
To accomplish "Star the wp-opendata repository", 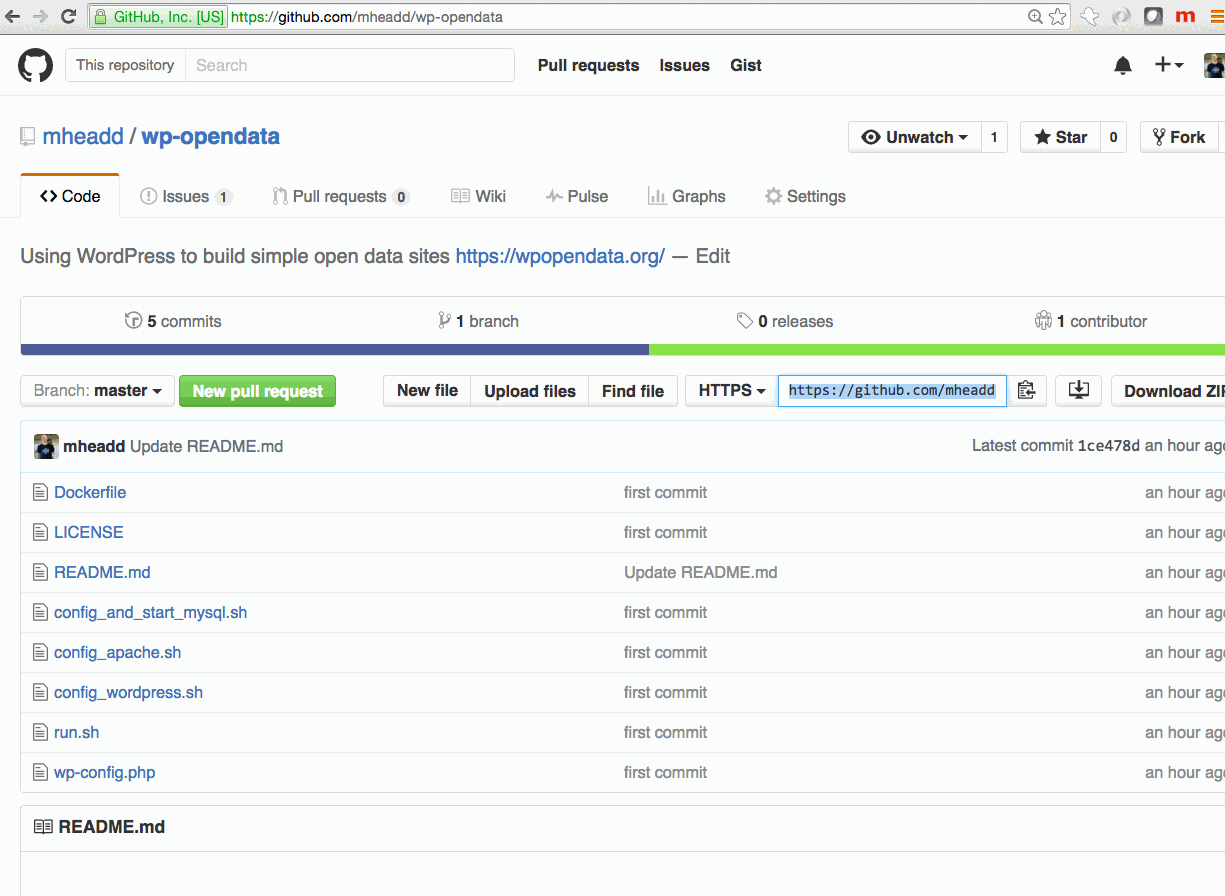I will pyautogui.click(x=1060, y=137).
